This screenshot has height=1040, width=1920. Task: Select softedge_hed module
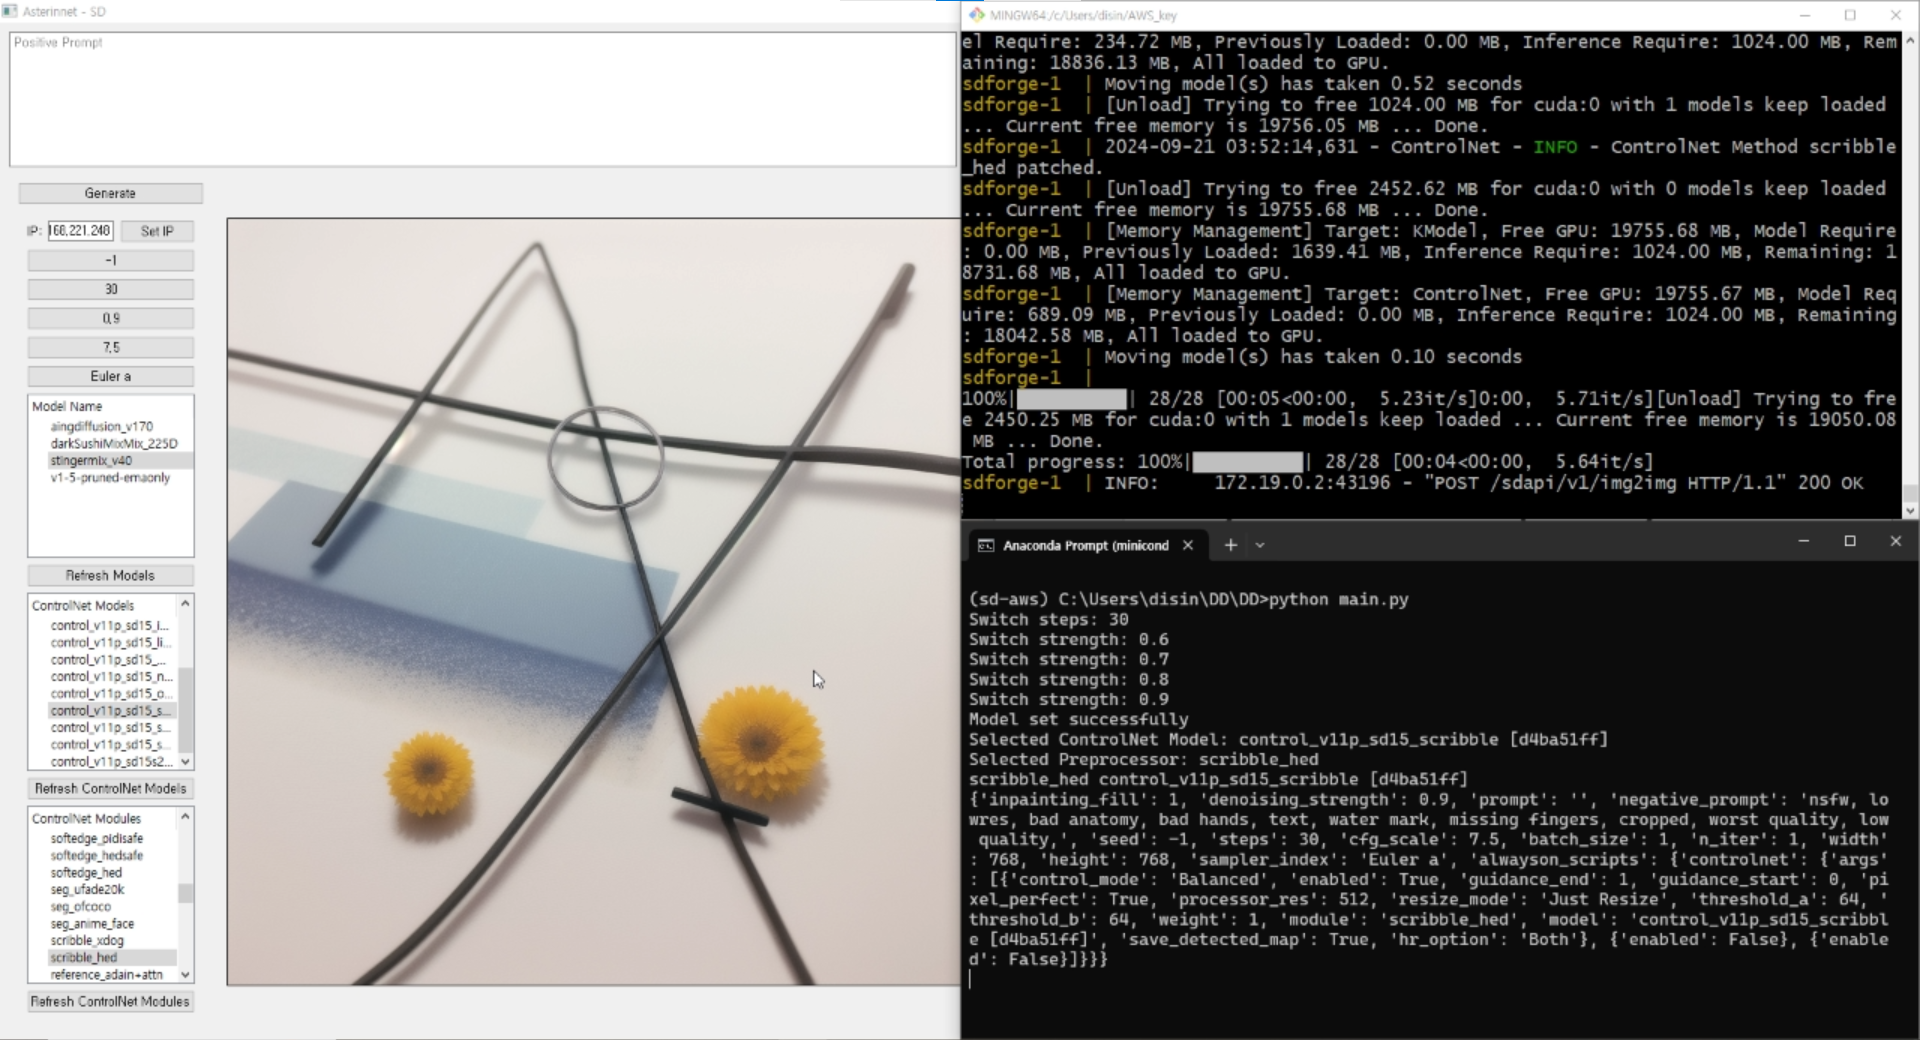(x=86, y=872)
